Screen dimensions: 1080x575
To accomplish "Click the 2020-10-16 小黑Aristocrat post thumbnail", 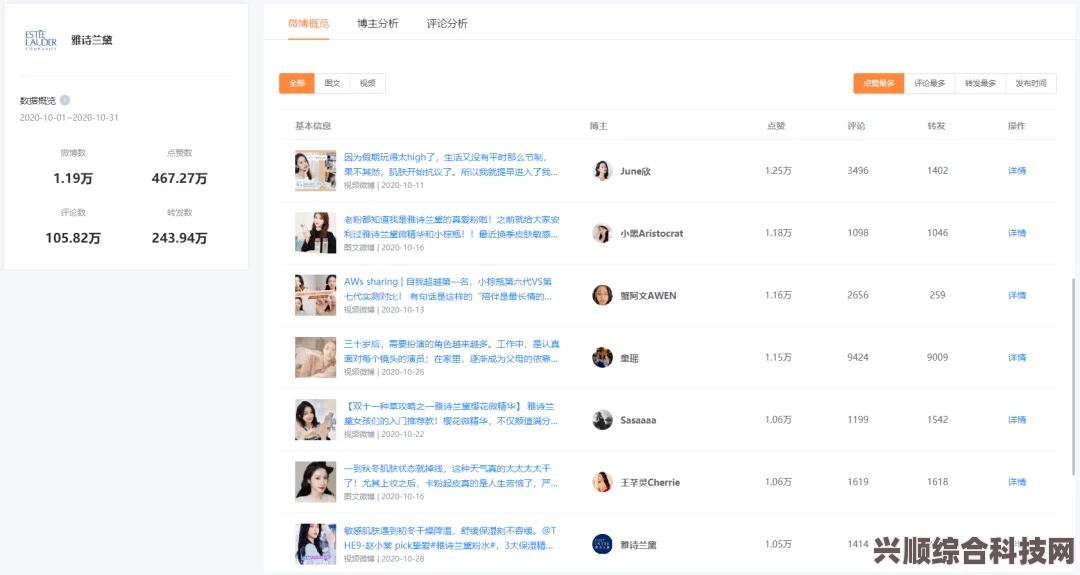I will click(315, 233).
